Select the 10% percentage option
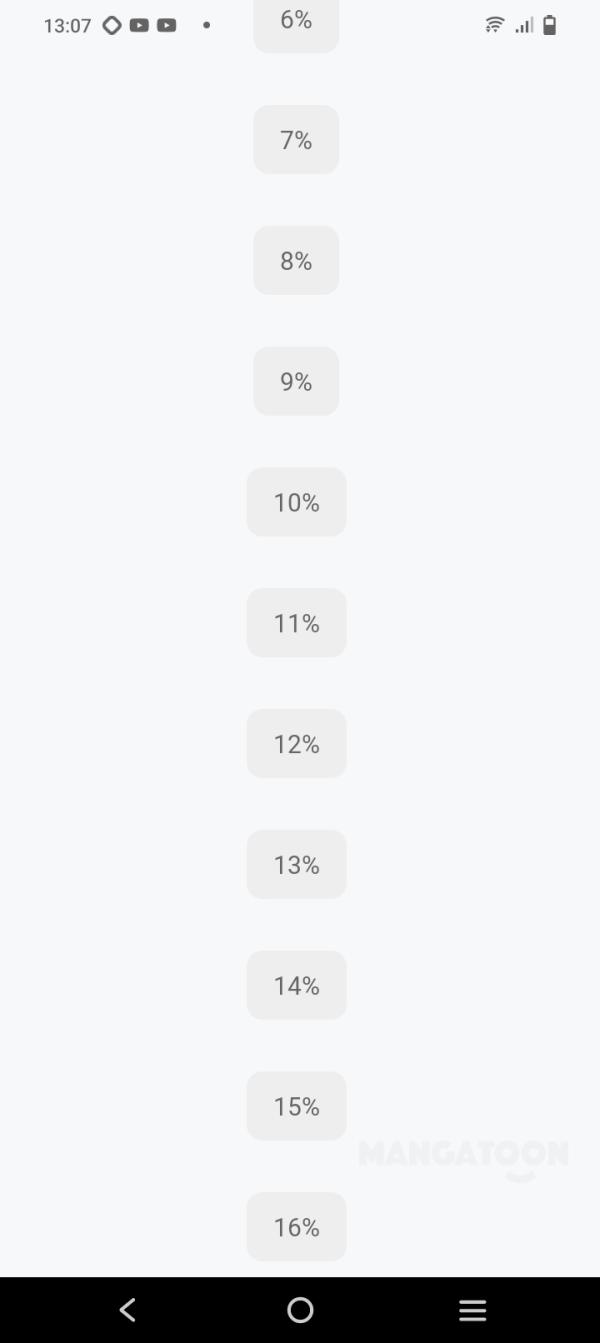The image size is (600, 1343). [296, 502]
